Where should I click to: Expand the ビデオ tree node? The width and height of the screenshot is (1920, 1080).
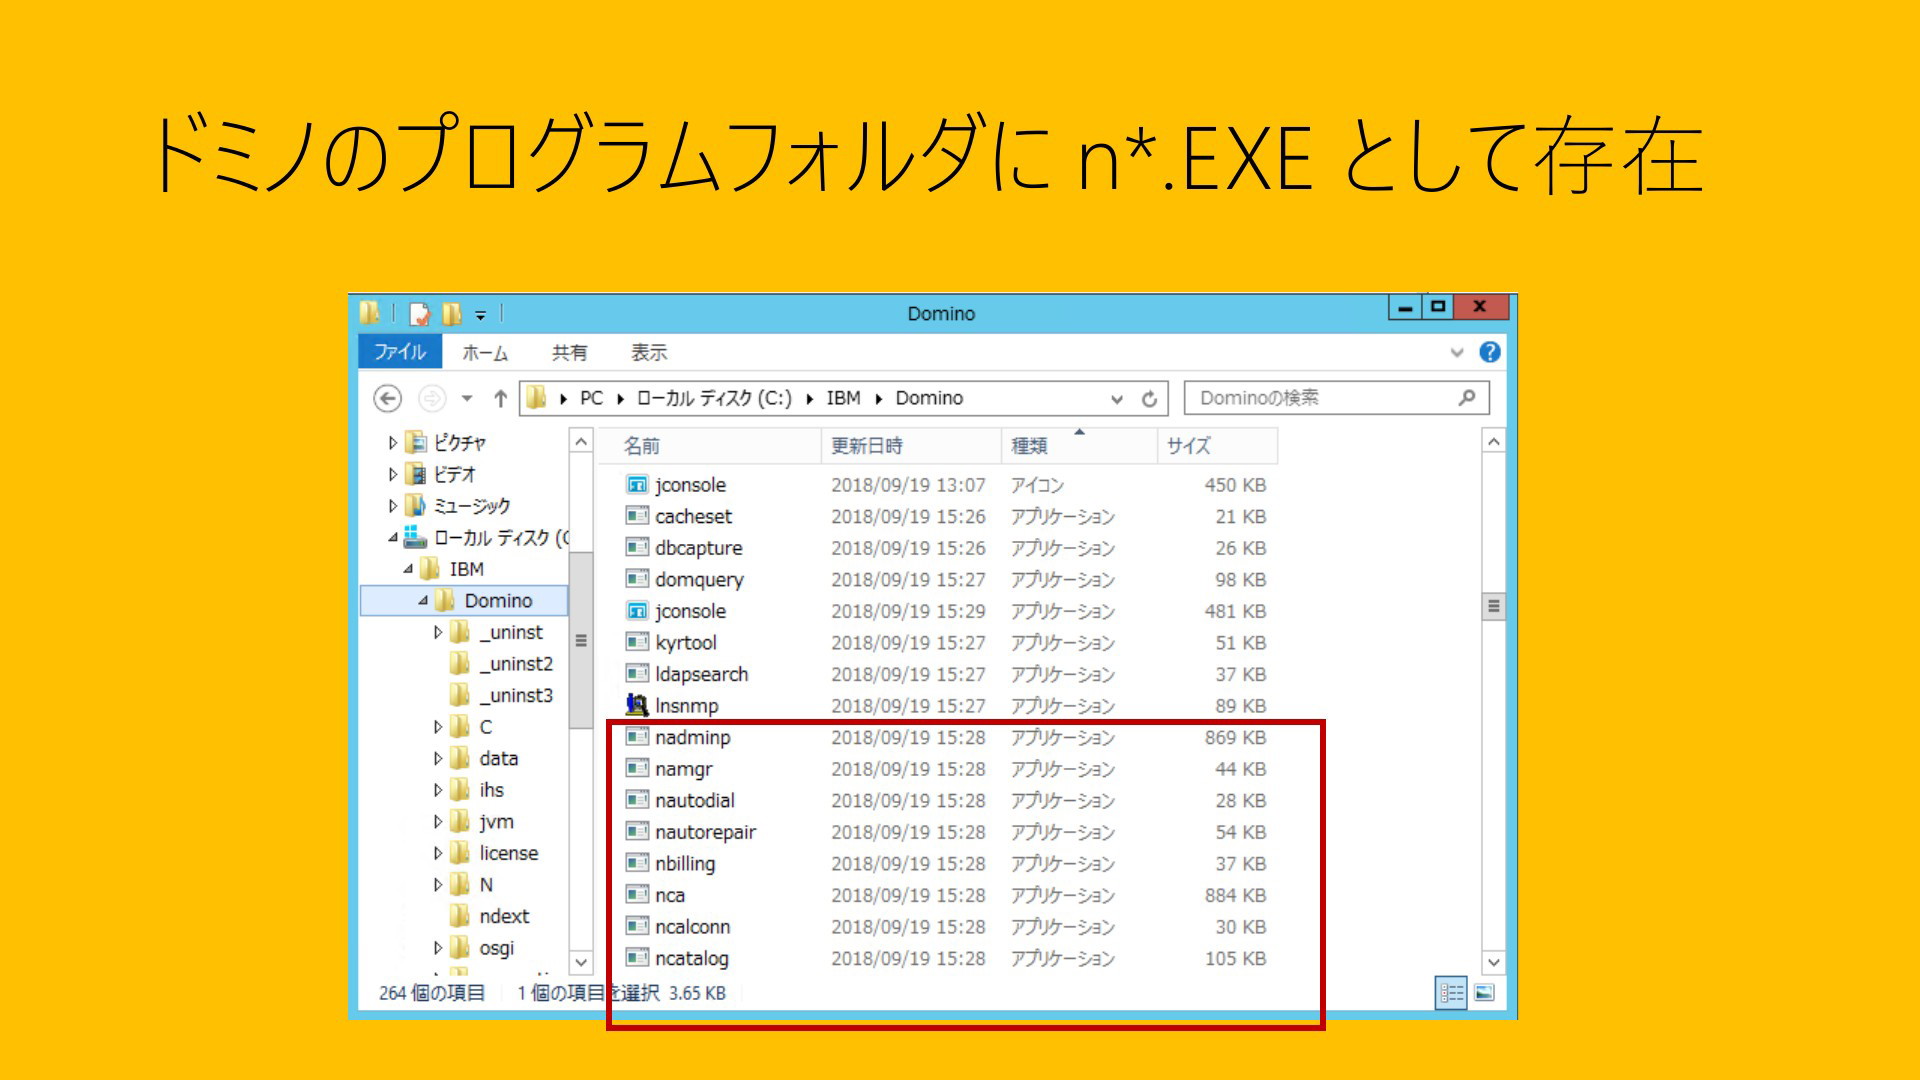[x=393, y=474]
